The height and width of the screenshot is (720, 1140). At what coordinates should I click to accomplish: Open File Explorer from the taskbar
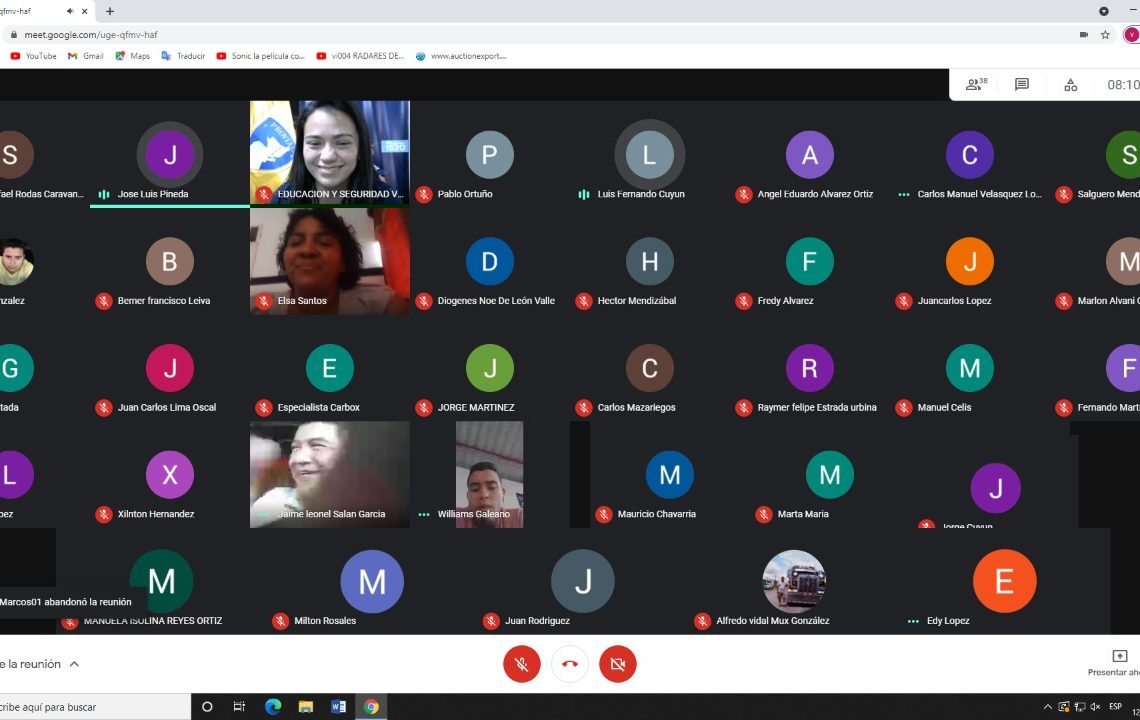coord(306,707)
